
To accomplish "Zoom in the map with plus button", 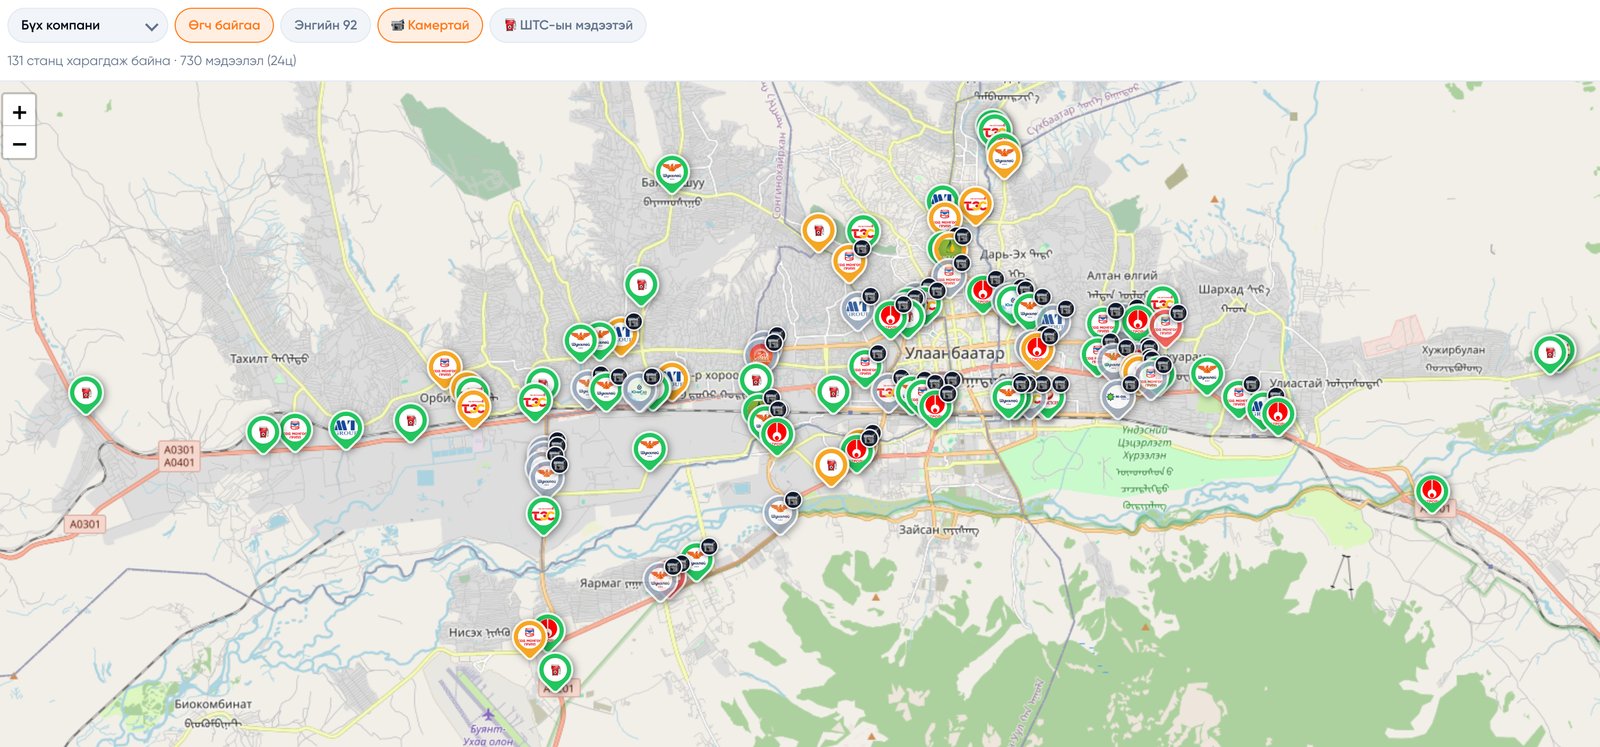I will [19, 112].
